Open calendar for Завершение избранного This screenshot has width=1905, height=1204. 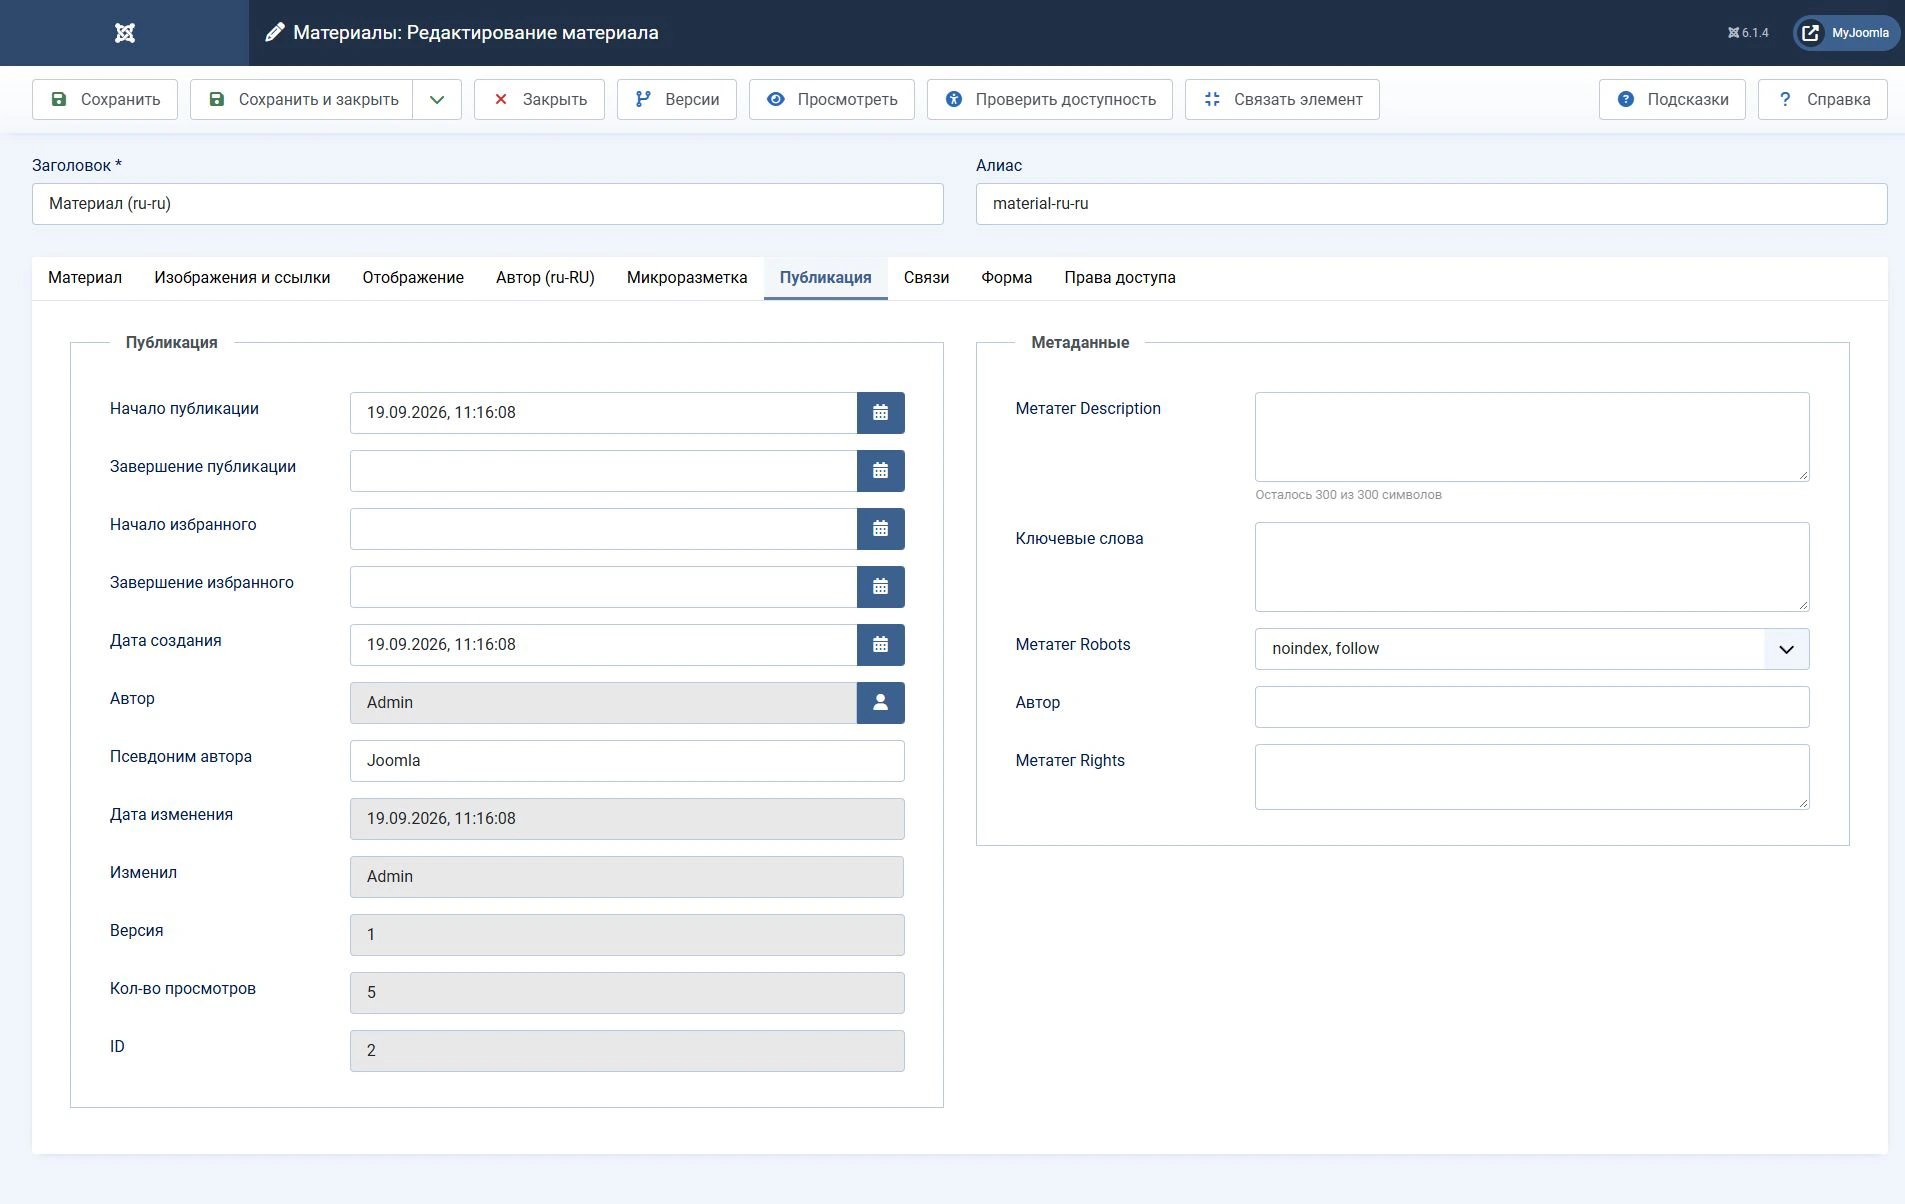(880, 587)
